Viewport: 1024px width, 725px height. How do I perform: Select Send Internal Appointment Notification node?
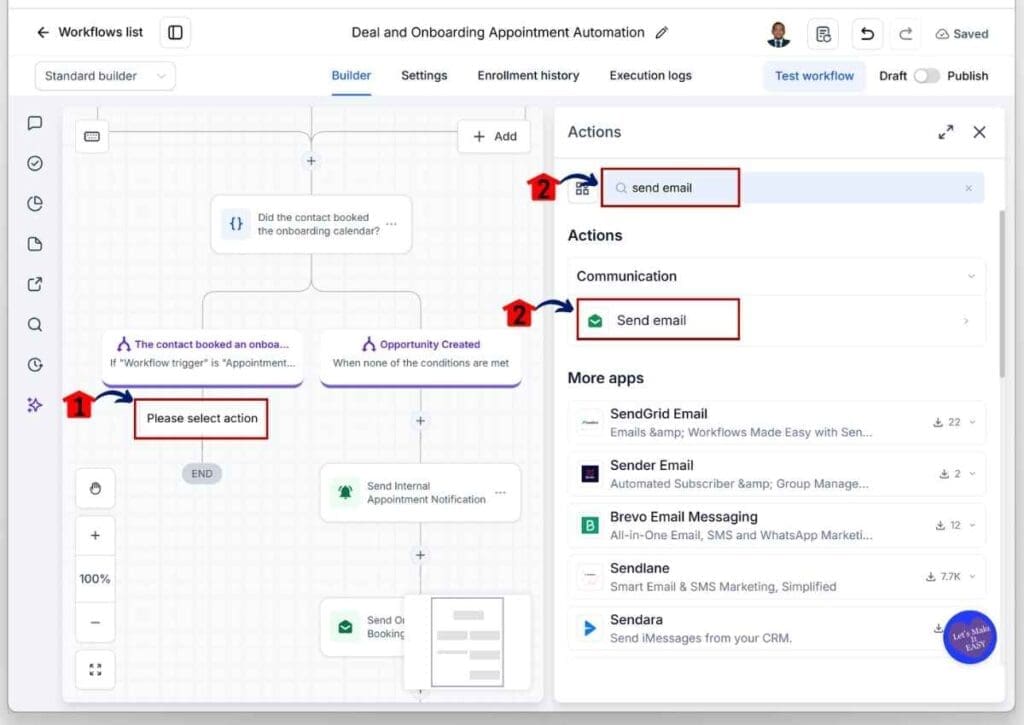[x=421, y=493]
